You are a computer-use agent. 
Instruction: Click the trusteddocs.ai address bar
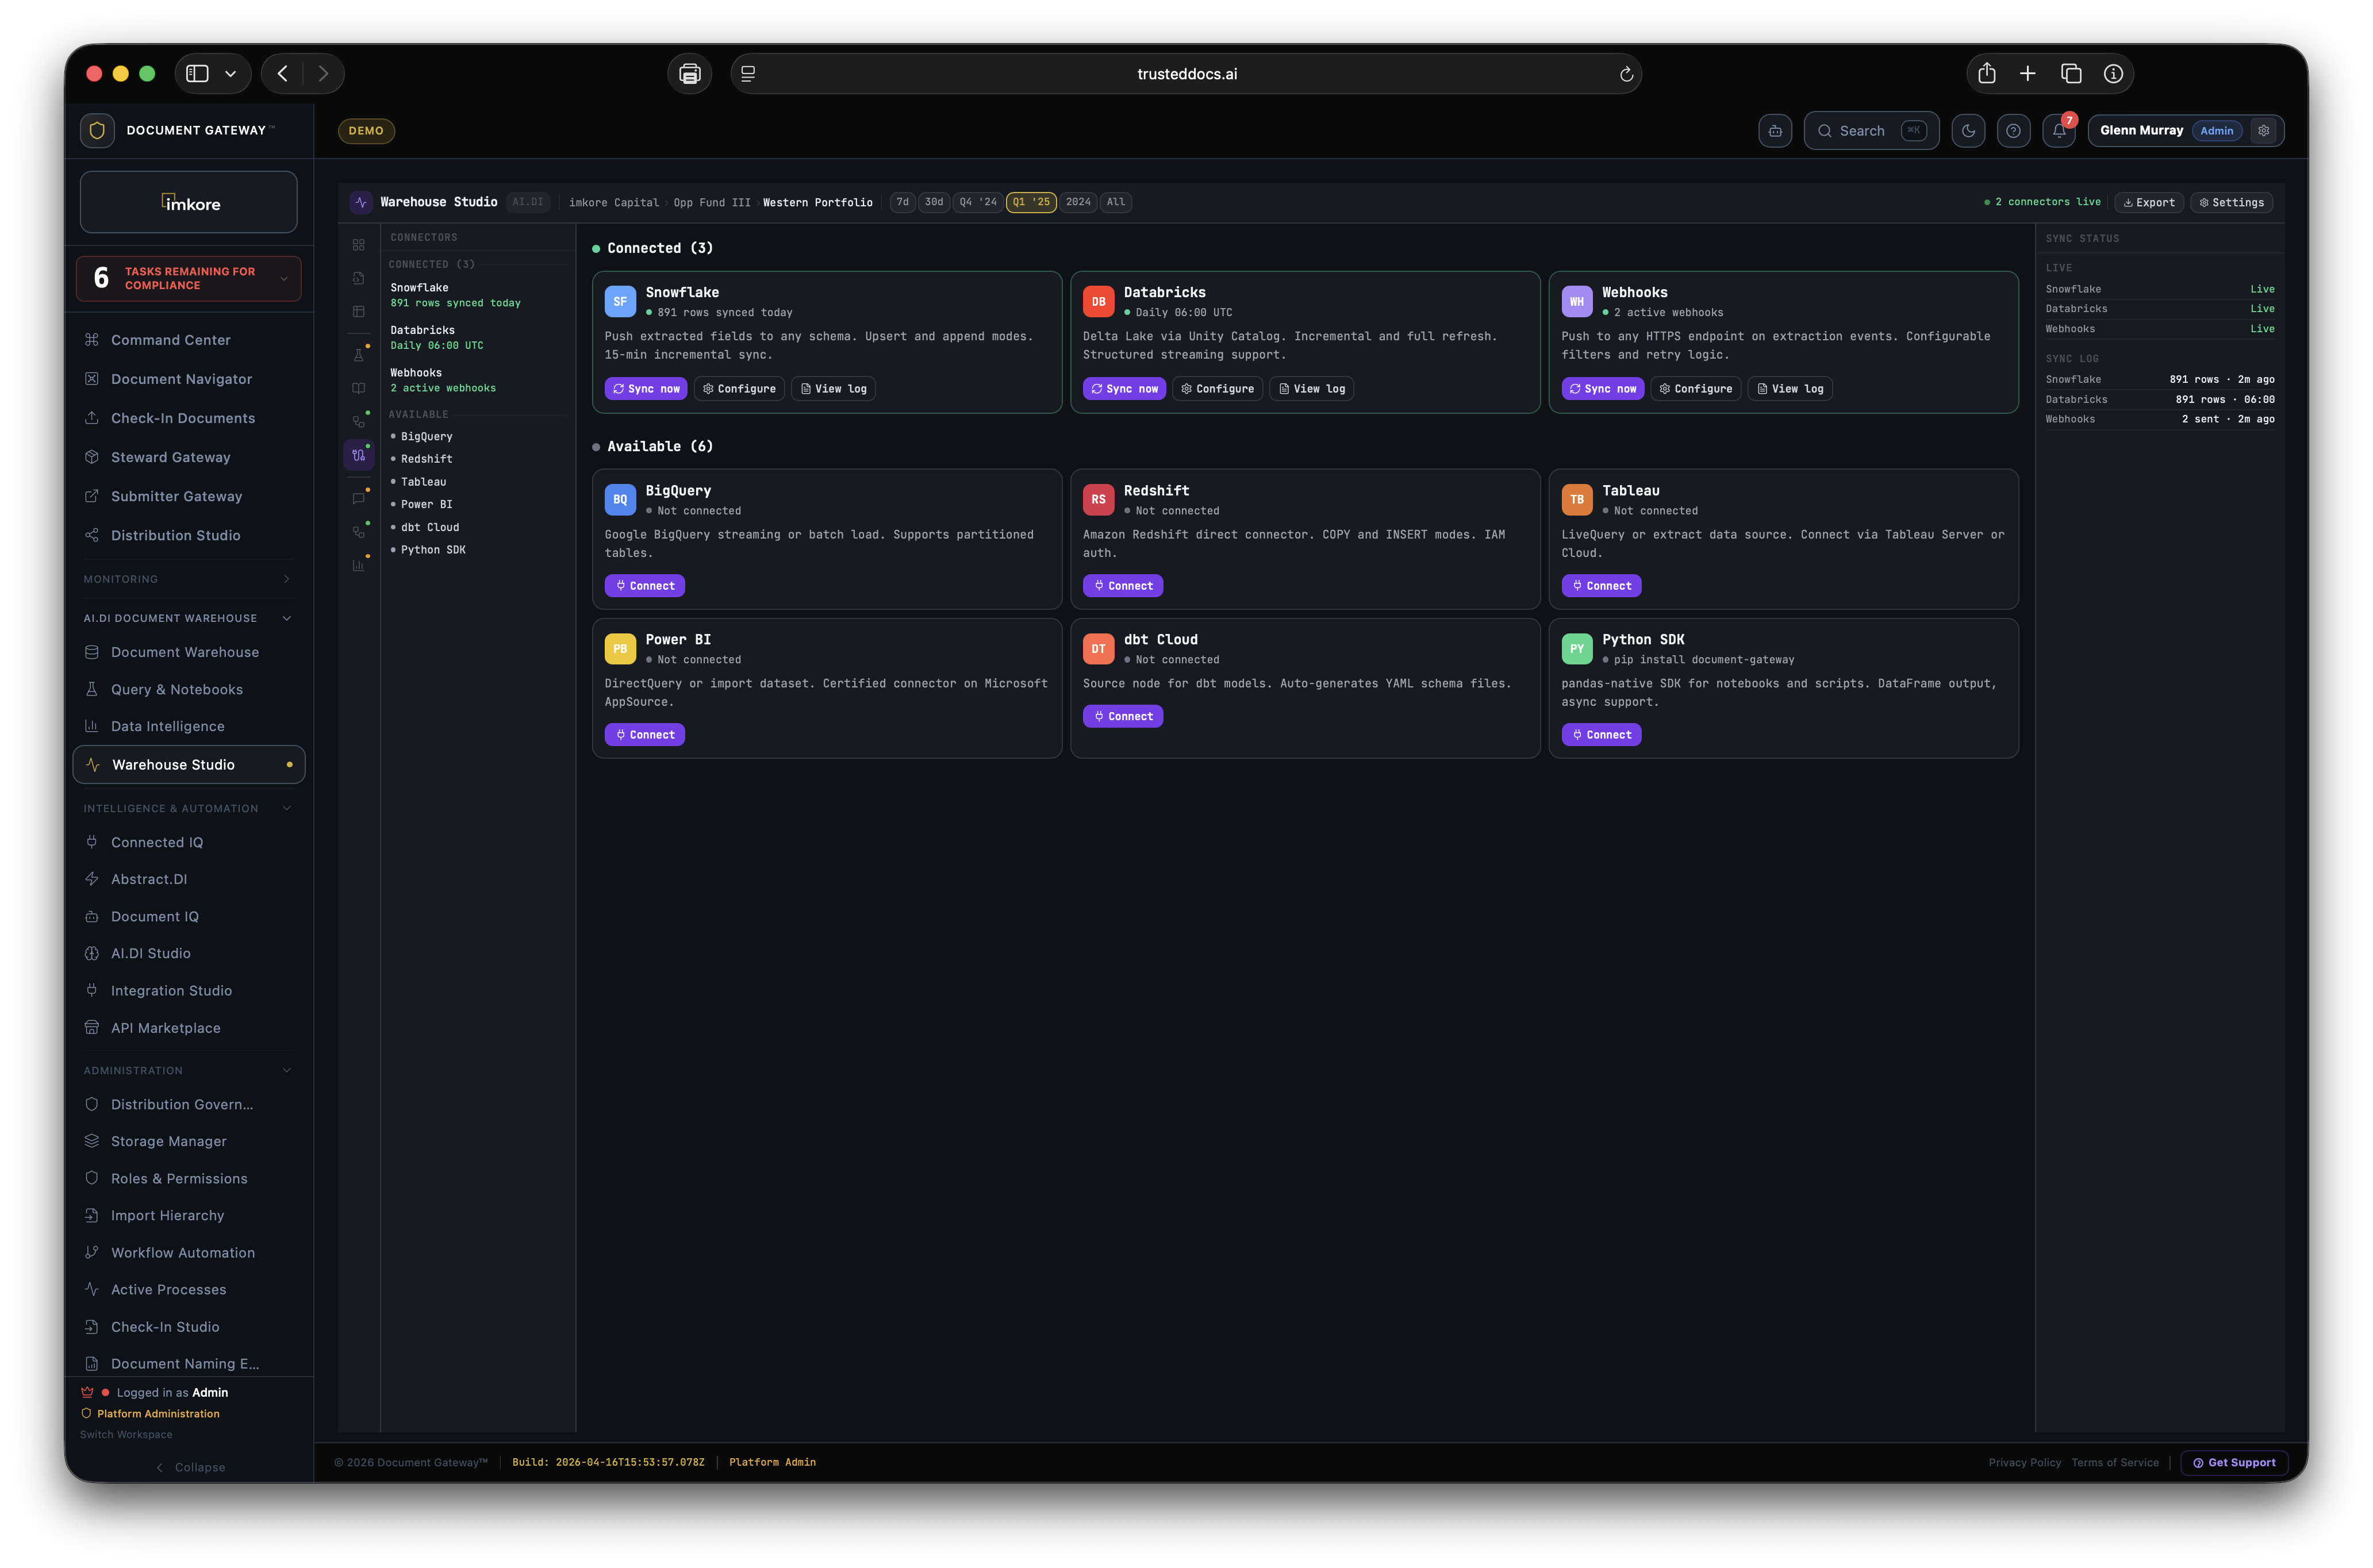[x=1186, y=74]
